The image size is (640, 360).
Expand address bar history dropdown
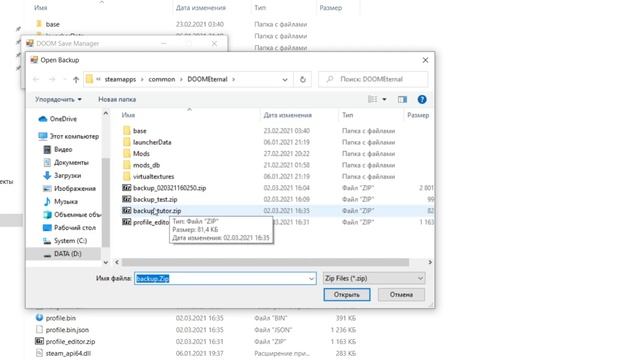click(284, 80)
